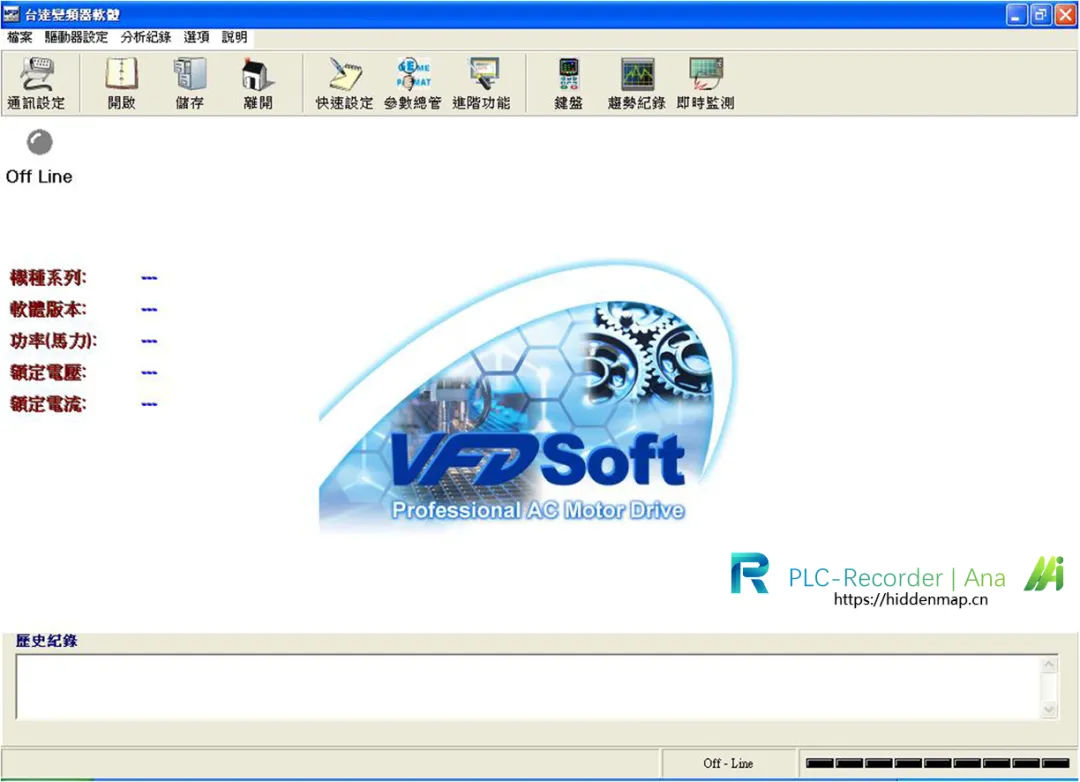Click the Off - Line status bar text

pos(728,763)
